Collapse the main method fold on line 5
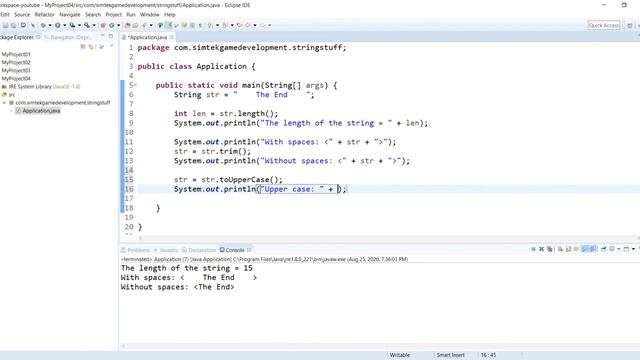This screenshot has width=640, height=360. [x=135, y=85]
